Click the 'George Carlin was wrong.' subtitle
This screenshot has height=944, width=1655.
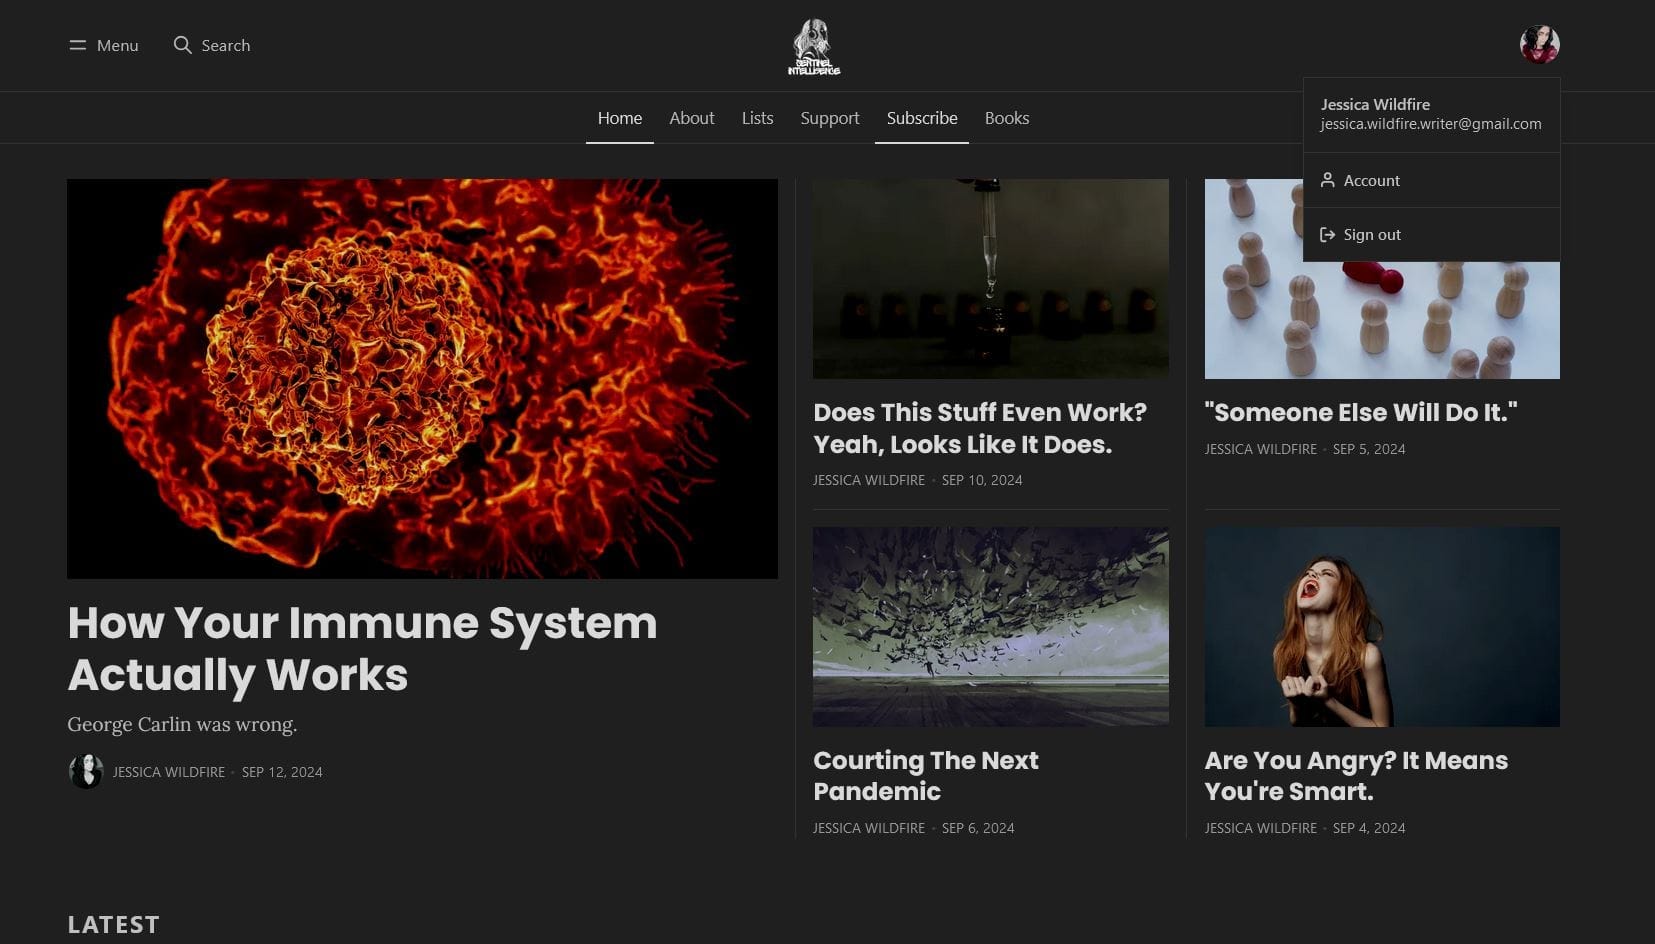(x=182, y=724)
